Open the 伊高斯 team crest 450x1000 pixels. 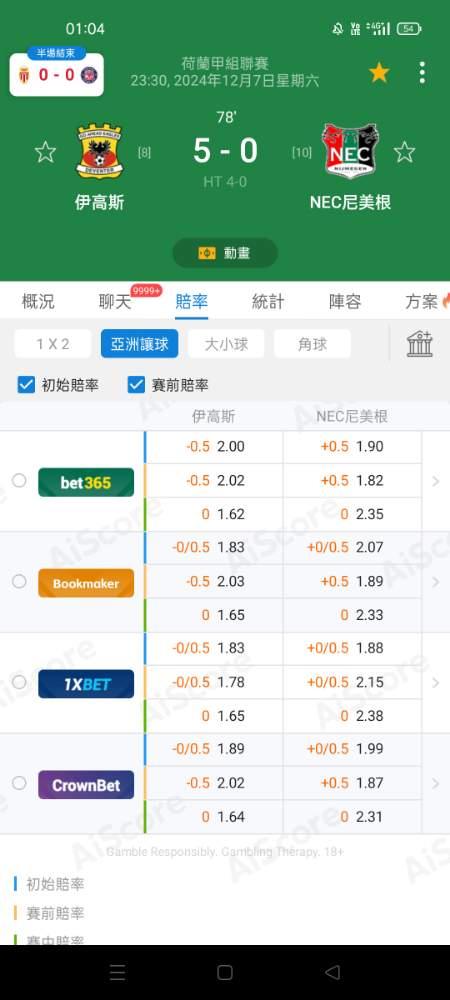pyautogui.click(x=99, y=151)
